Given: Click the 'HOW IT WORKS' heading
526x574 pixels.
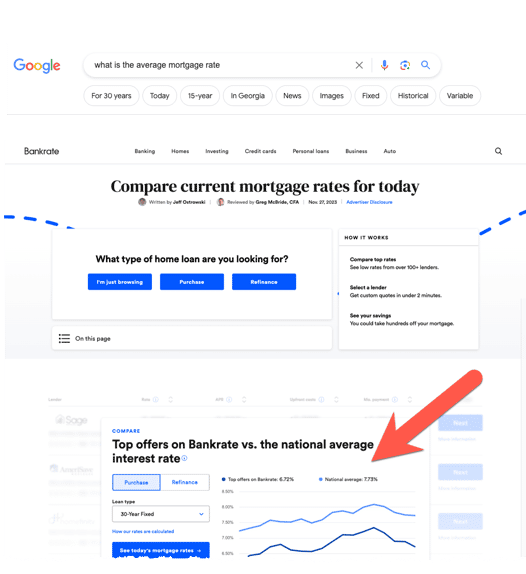Looking at the screenshot, I should pyautogui.click(x=366, y=238).
